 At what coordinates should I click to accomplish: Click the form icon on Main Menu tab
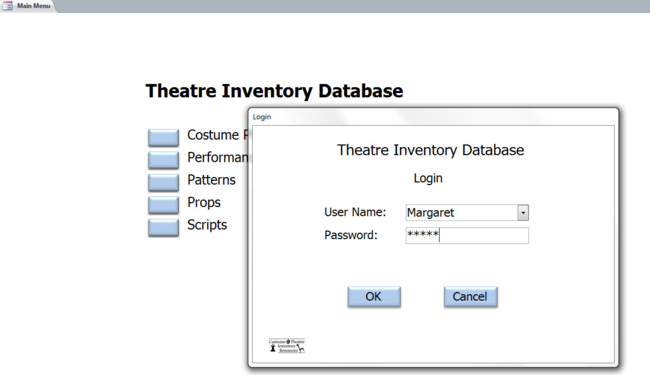tap(7, 6)
